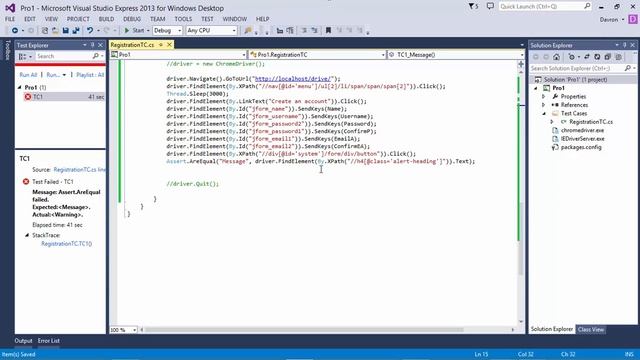Expand the References node
The image size is (640, 360).
pyautogui.click(x=544, y=105)
